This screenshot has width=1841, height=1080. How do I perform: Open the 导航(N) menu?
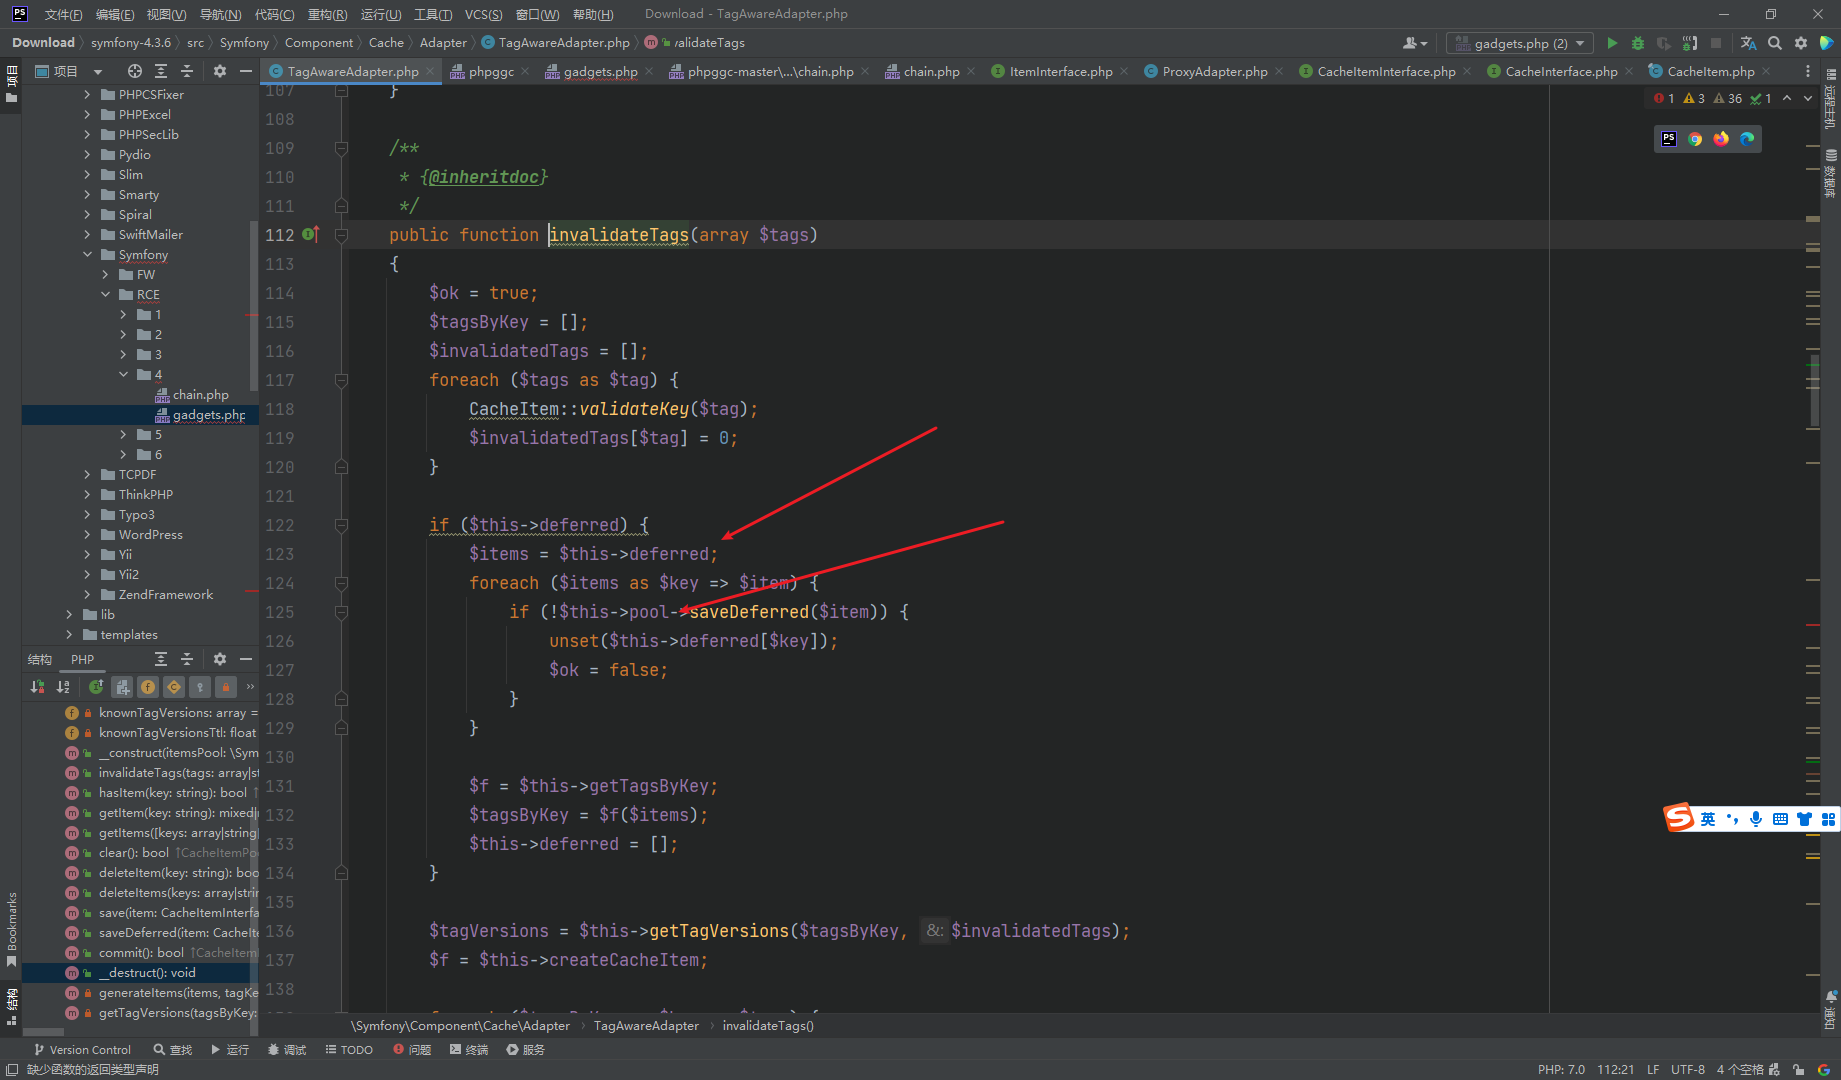point(220,14)
